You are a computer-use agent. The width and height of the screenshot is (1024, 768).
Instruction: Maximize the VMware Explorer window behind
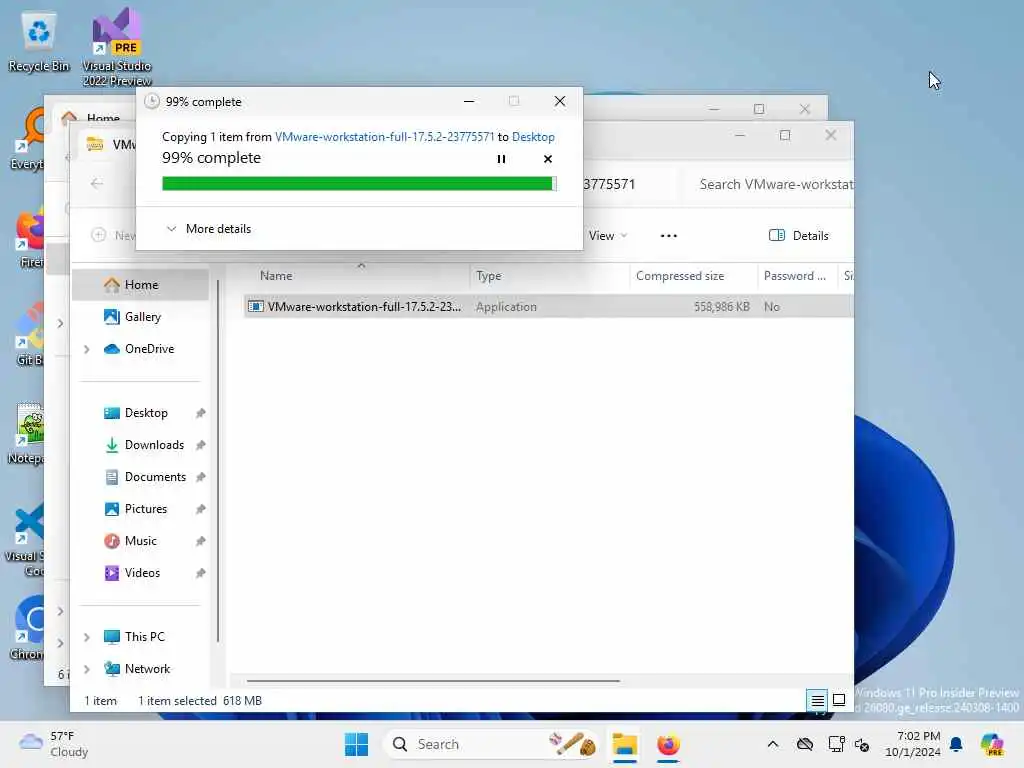(785, 135)
